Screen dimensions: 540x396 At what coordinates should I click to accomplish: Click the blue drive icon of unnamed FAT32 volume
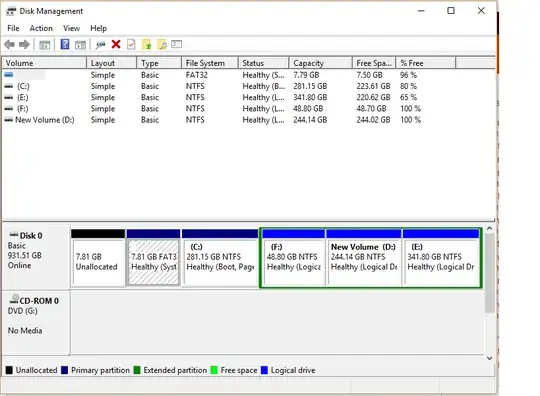coord(9,75)
